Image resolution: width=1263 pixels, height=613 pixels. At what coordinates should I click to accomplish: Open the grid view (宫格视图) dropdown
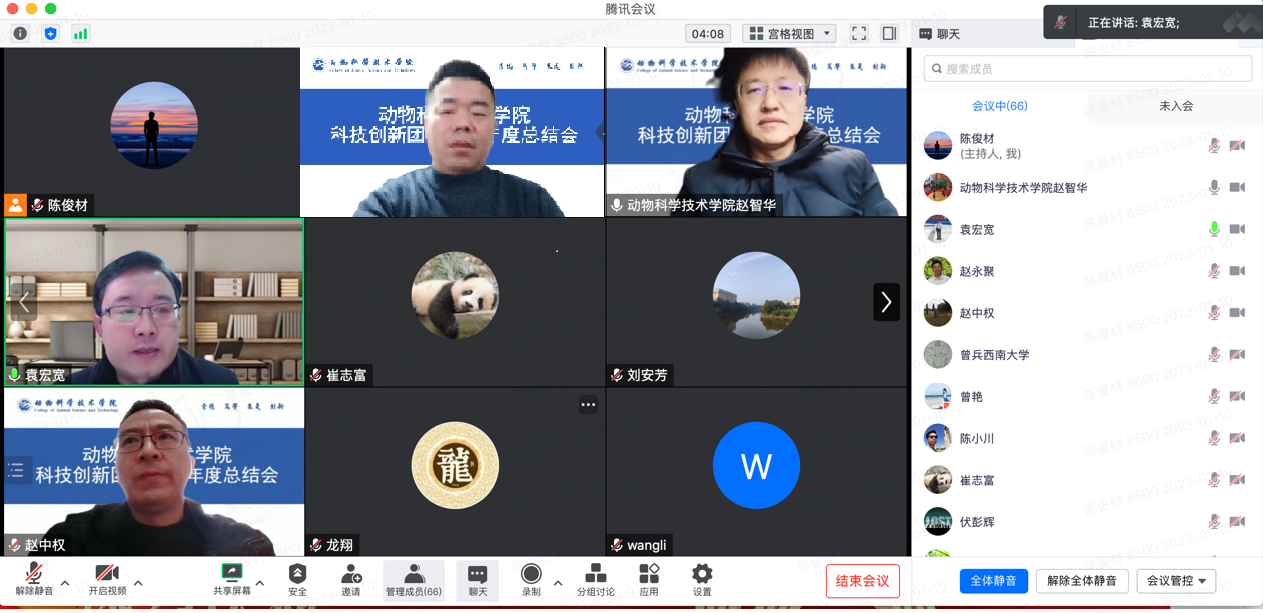[790, 34]
